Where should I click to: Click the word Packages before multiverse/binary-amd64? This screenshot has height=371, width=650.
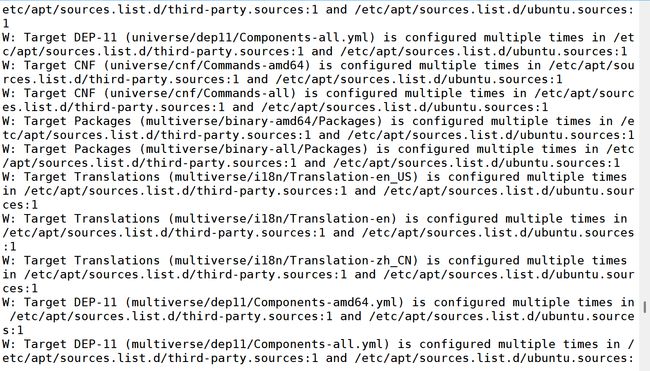[103, 121]
